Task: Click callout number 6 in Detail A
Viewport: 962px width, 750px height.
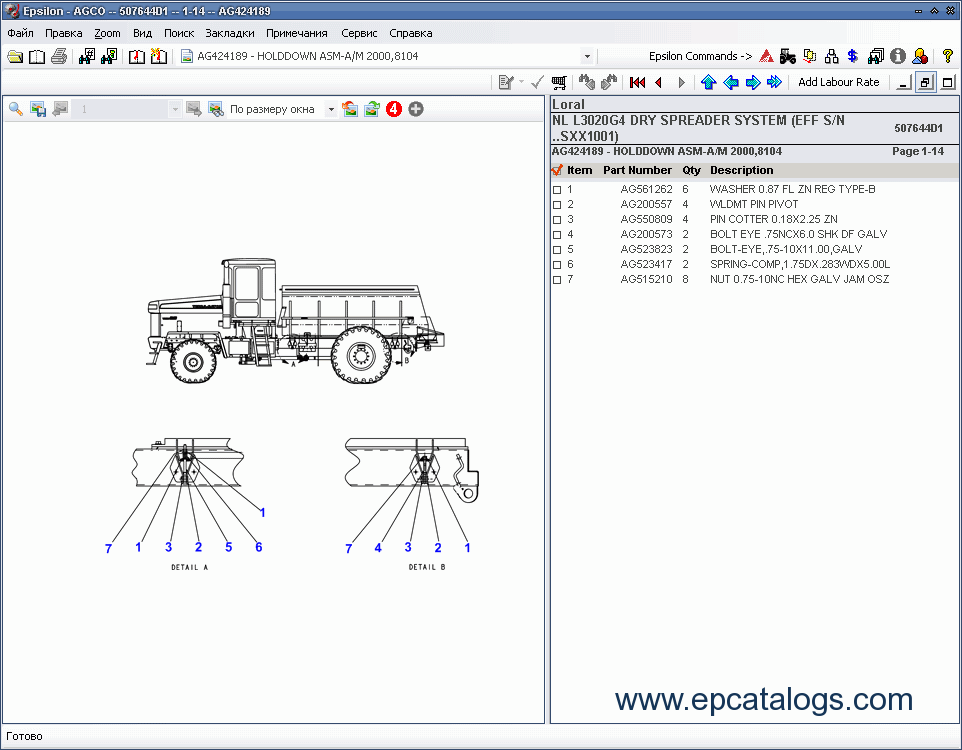Action: 258,547
